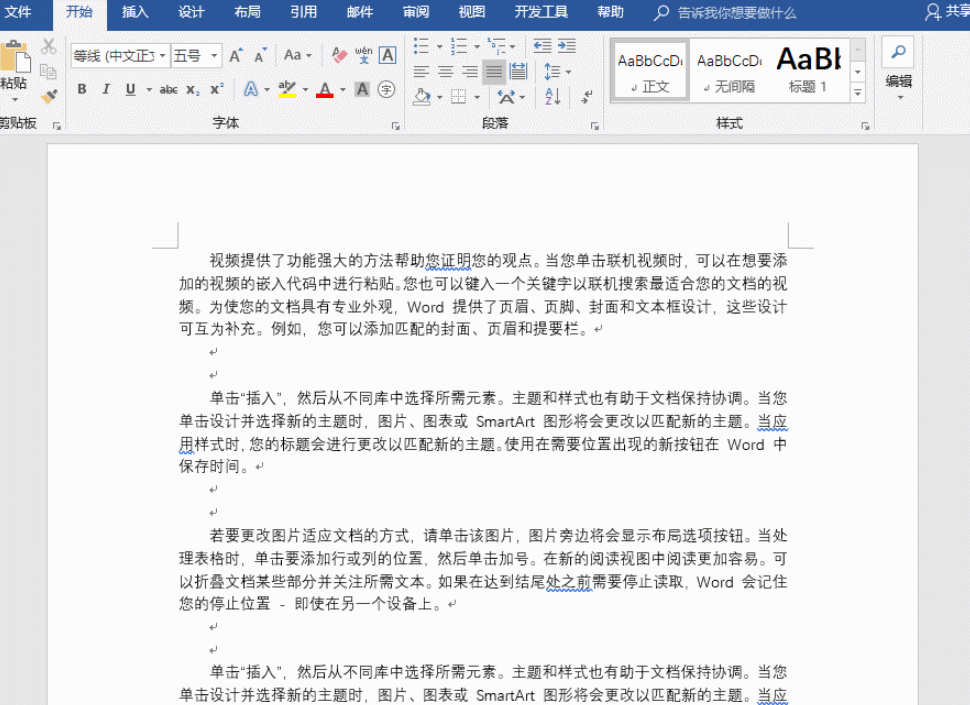Insert enclosed character (circled 字) icon
Viewport: 970px width, 705px height.
pyautogui.click(x=387, y=90)
